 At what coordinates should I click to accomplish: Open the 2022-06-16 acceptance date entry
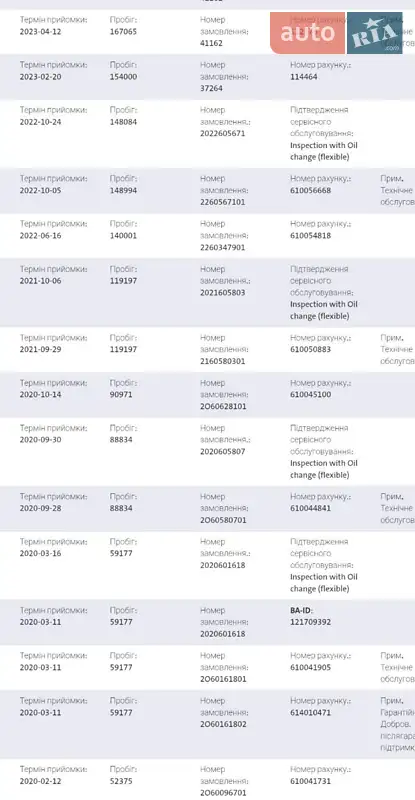coord(40,236)
